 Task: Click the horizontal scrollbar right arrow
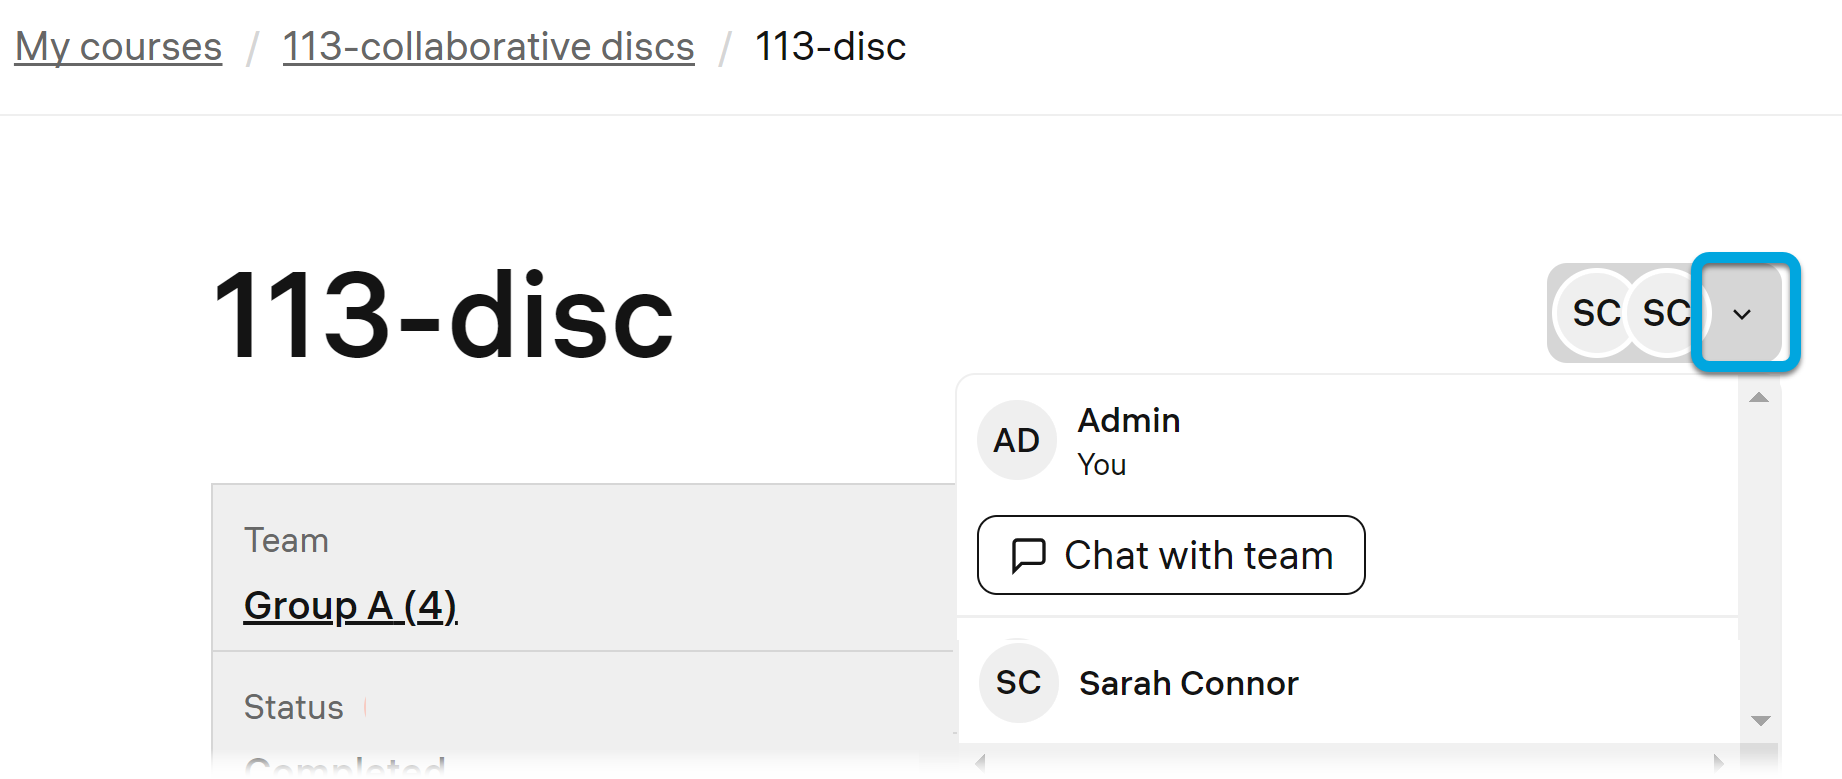[x=1718, y=763]
